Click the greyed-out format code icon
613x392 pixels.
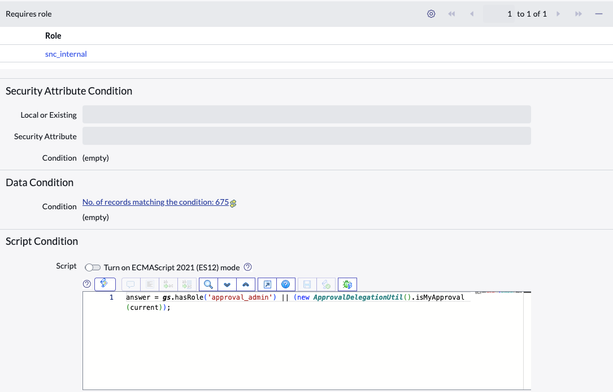point(149,284)
